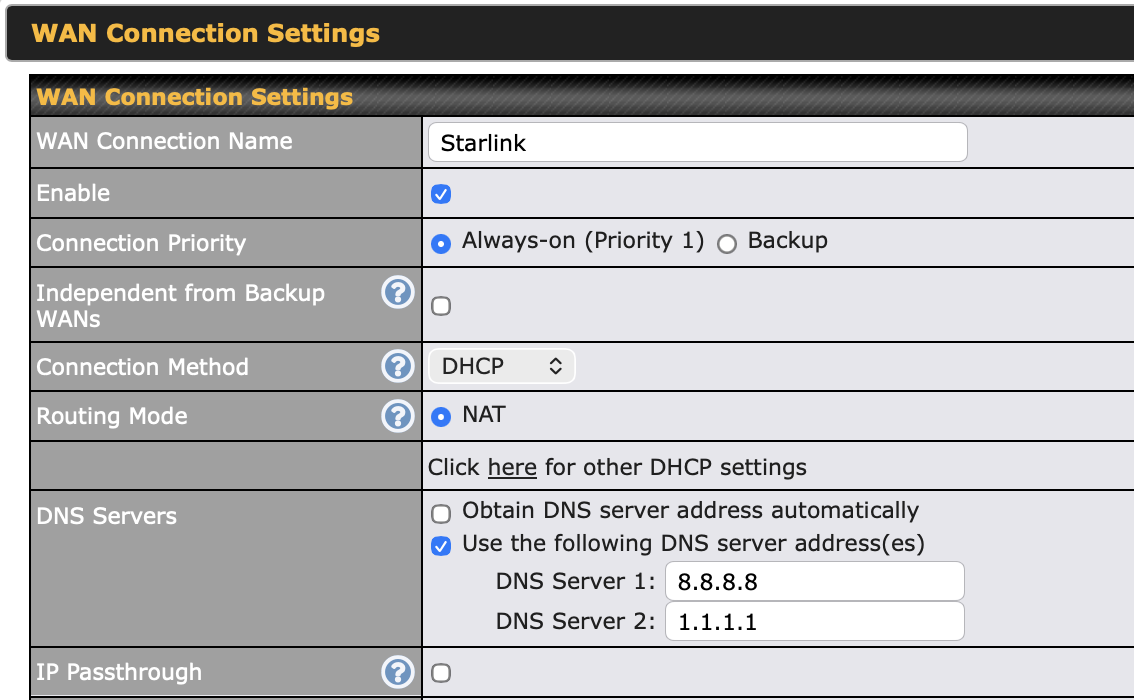Click the 'Enable' row label
This screenshot has height=700, width=1134.
click(73, 193)
